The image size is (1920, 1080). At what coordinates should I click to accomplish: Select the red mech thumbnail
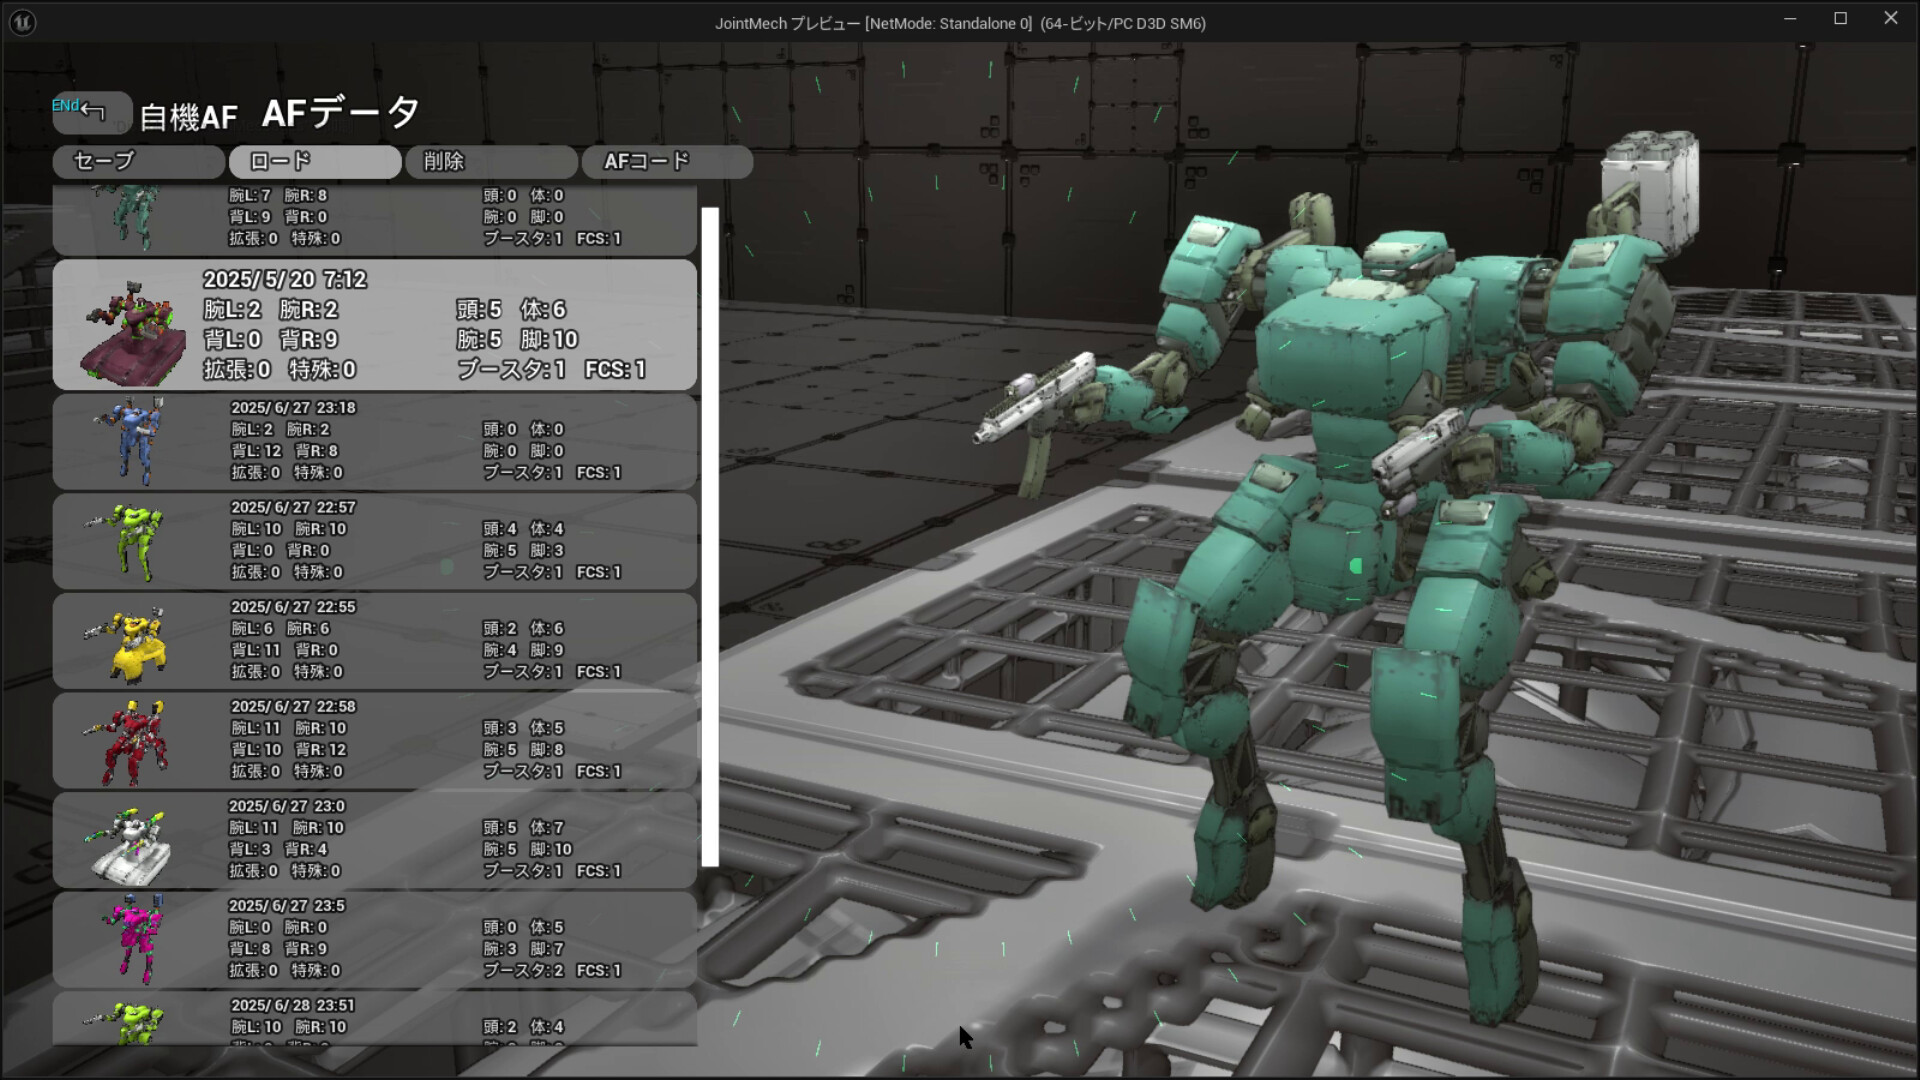[135, 740]
